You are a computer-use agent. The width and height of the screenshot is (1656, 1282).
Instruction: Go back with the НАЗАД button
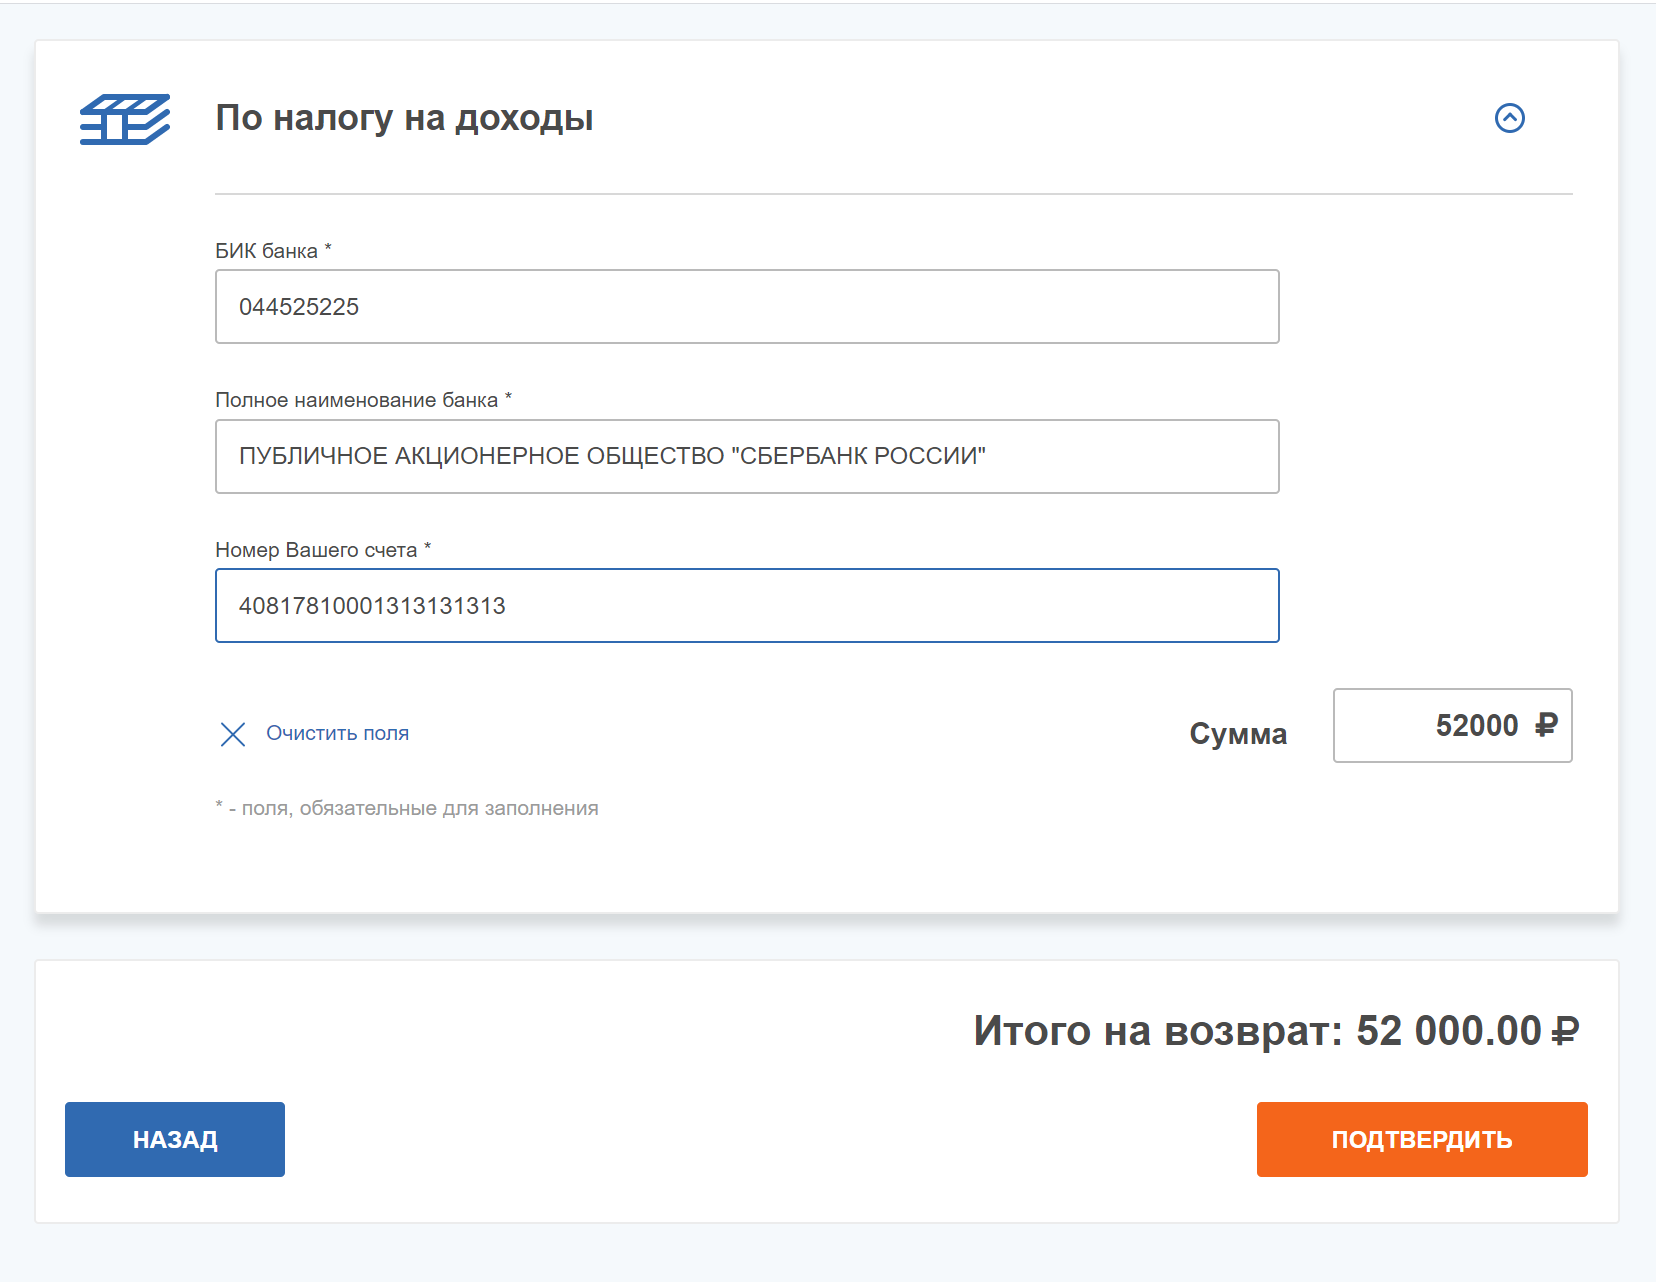tap(175, 1139)
